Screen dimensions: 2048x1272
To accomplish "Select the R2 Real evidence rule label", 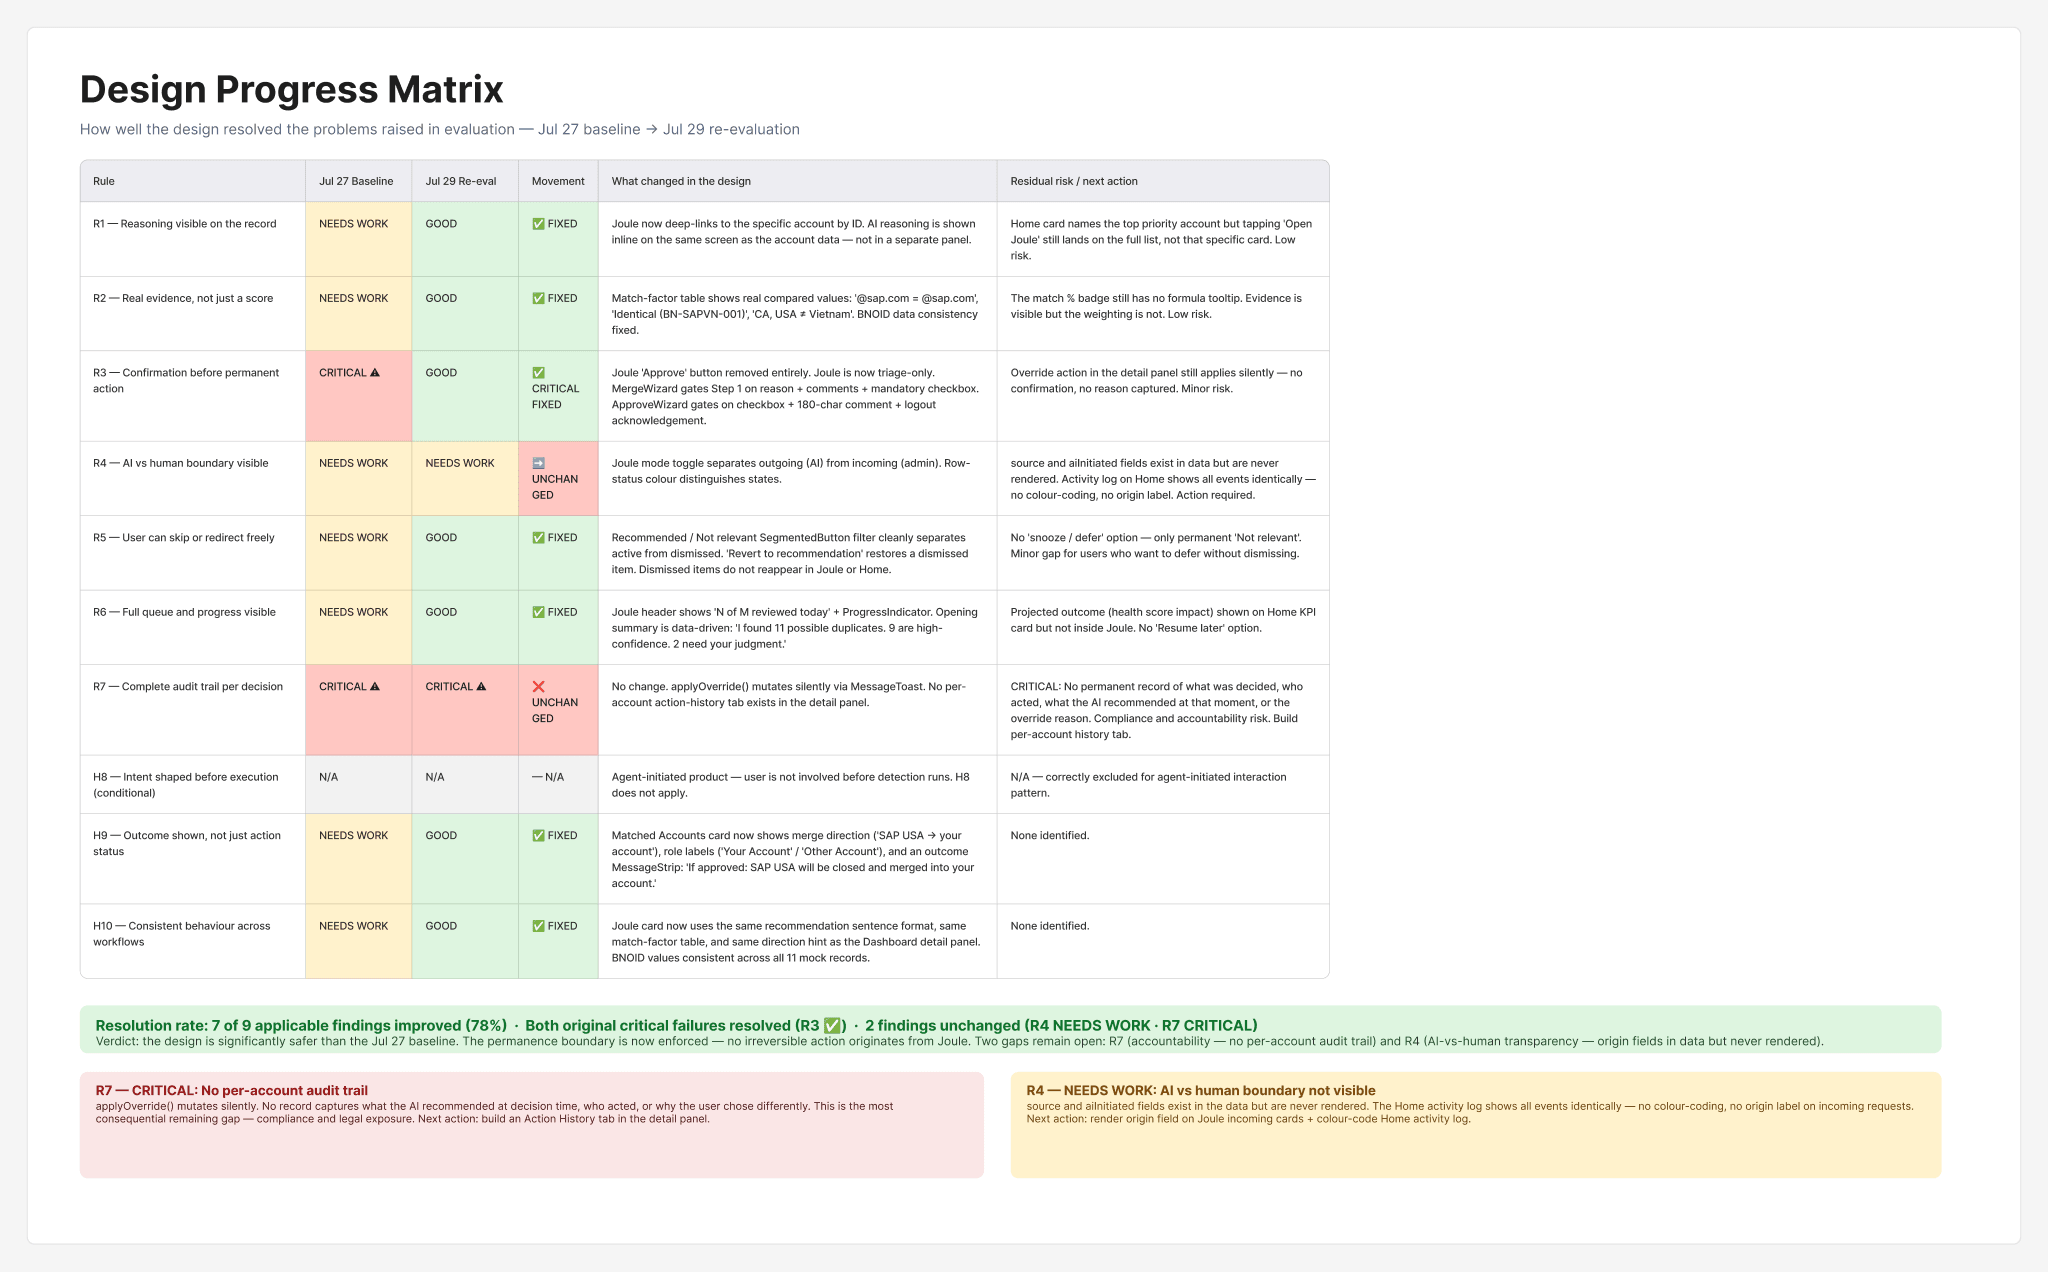I will pyautogui.click(x=183, y=298).
